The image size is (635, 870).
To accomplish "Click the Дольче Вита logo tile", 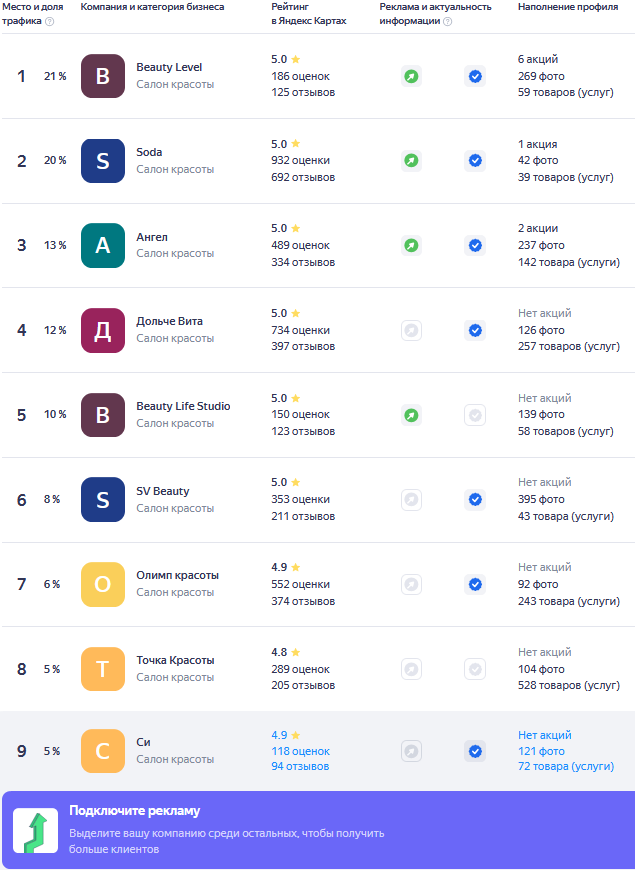I will tap(103, 330).
